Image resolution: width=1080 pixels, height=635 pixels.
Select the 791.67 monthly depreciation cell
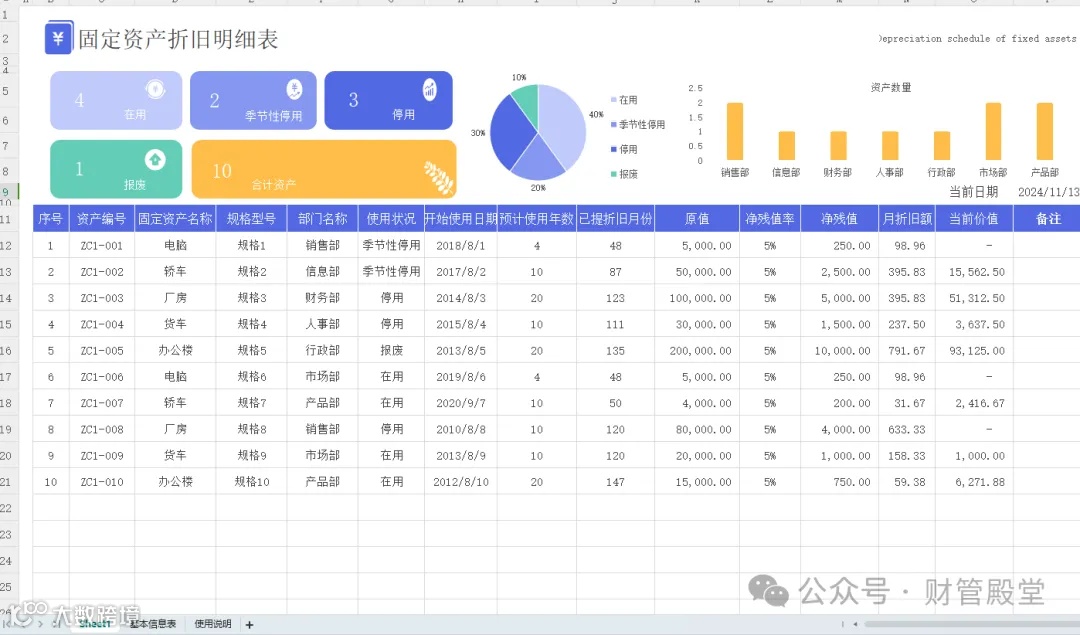907,351
